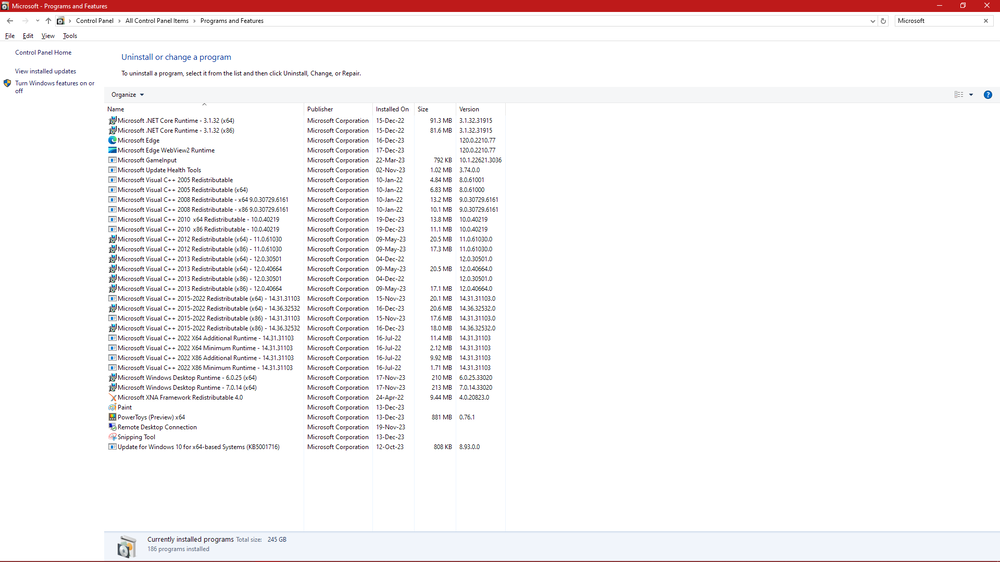Image resolution: width=1000 pixels, height=562 pixels.
Task: Open recent locations dropdown arrow
Action: pyautogui.click(x=37, y=21)
